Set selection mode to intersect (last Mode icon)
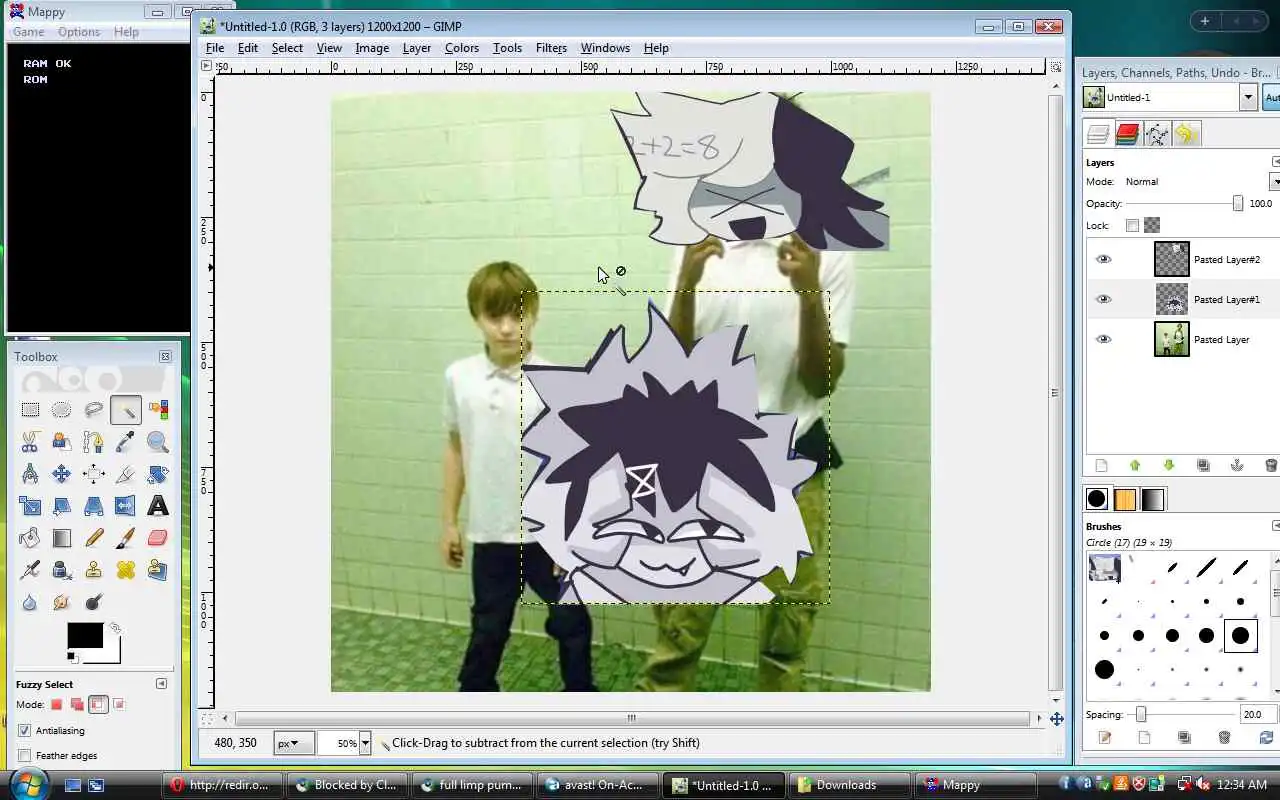This screenshot has height=800, width=1280. pos(118,704)
